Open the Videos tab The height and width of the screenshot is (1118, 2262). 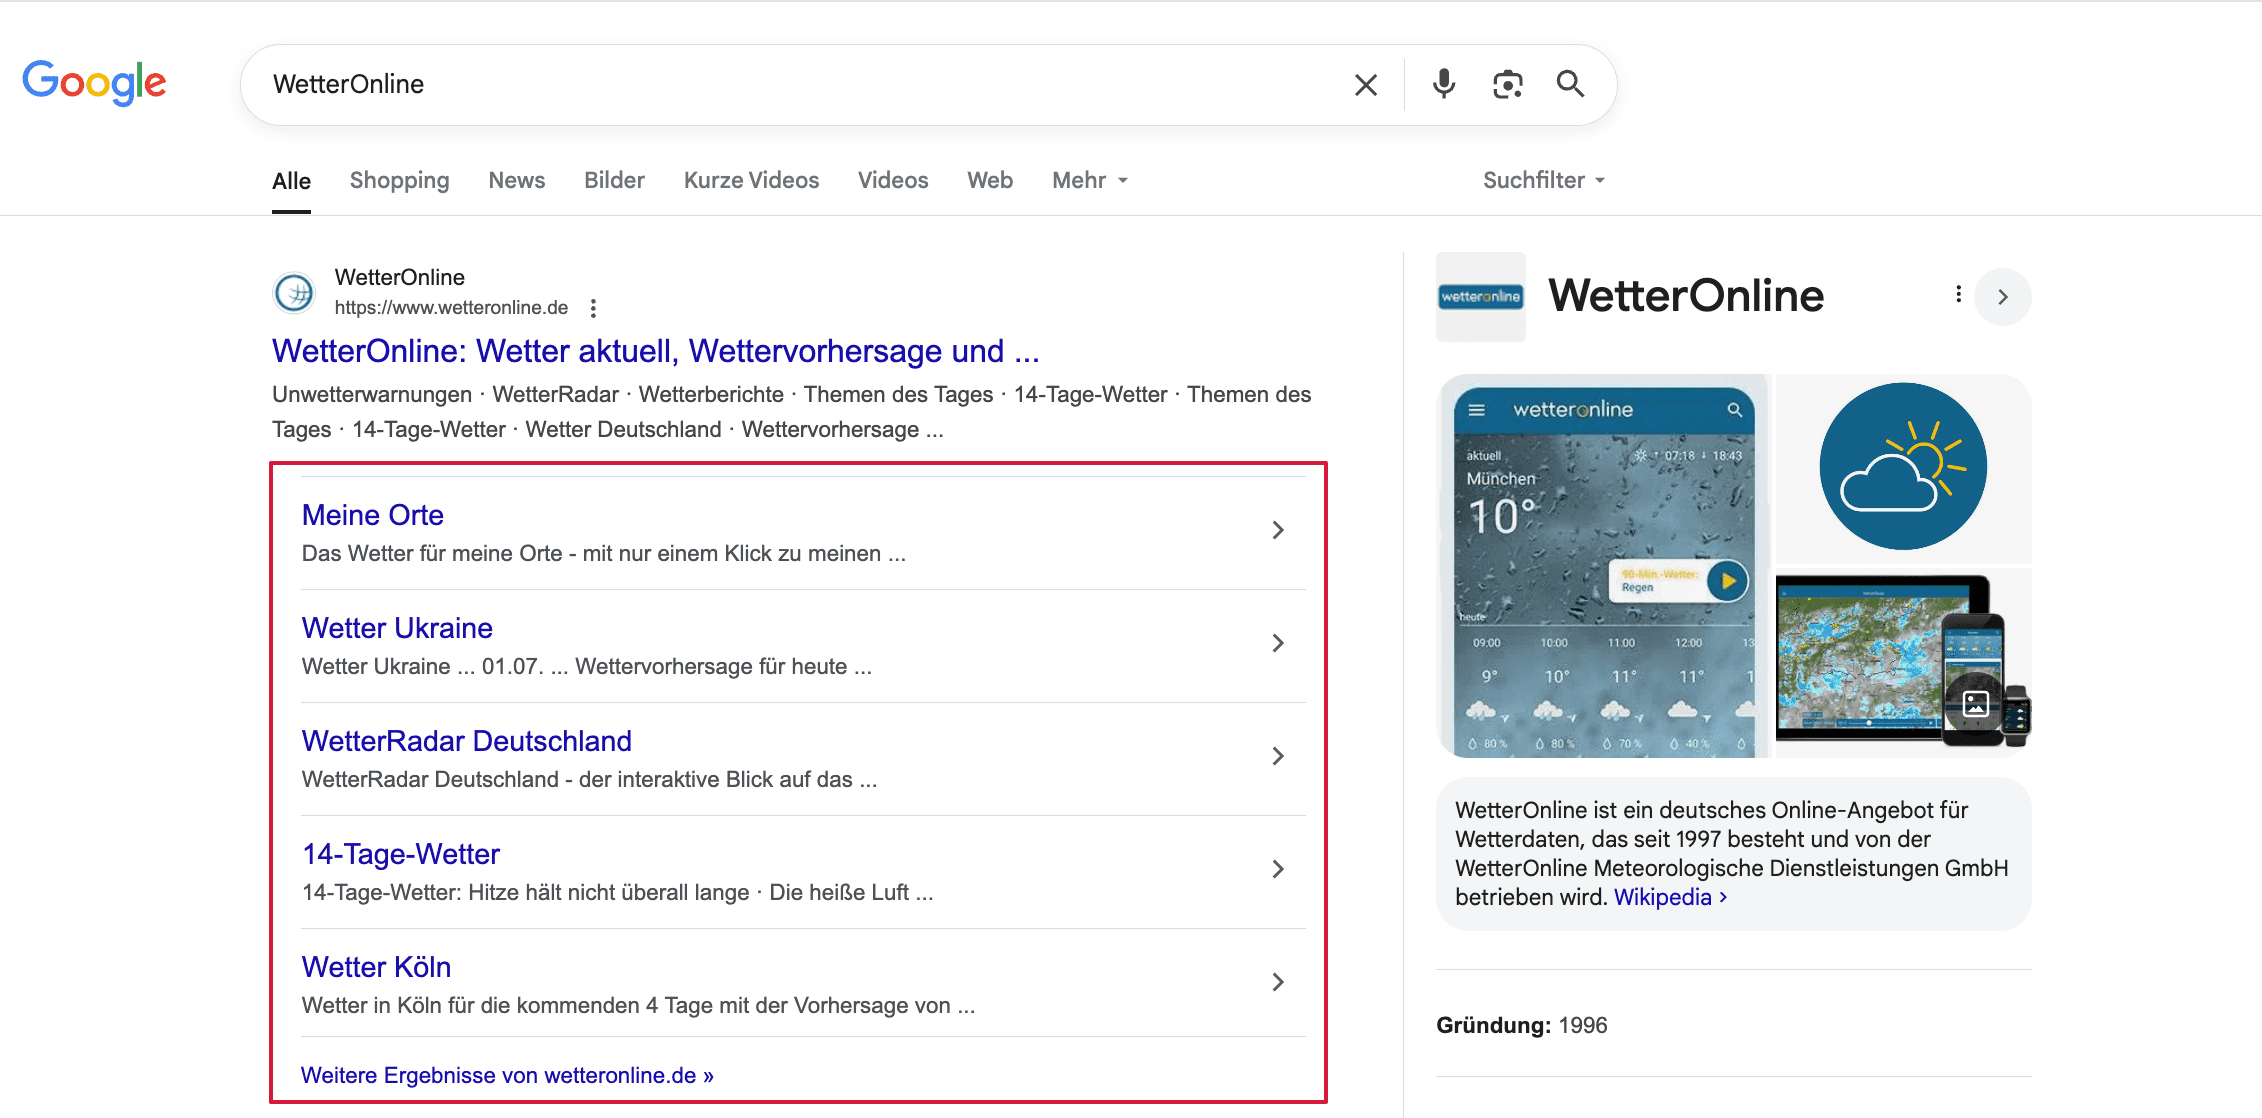[x=893, y=181]
